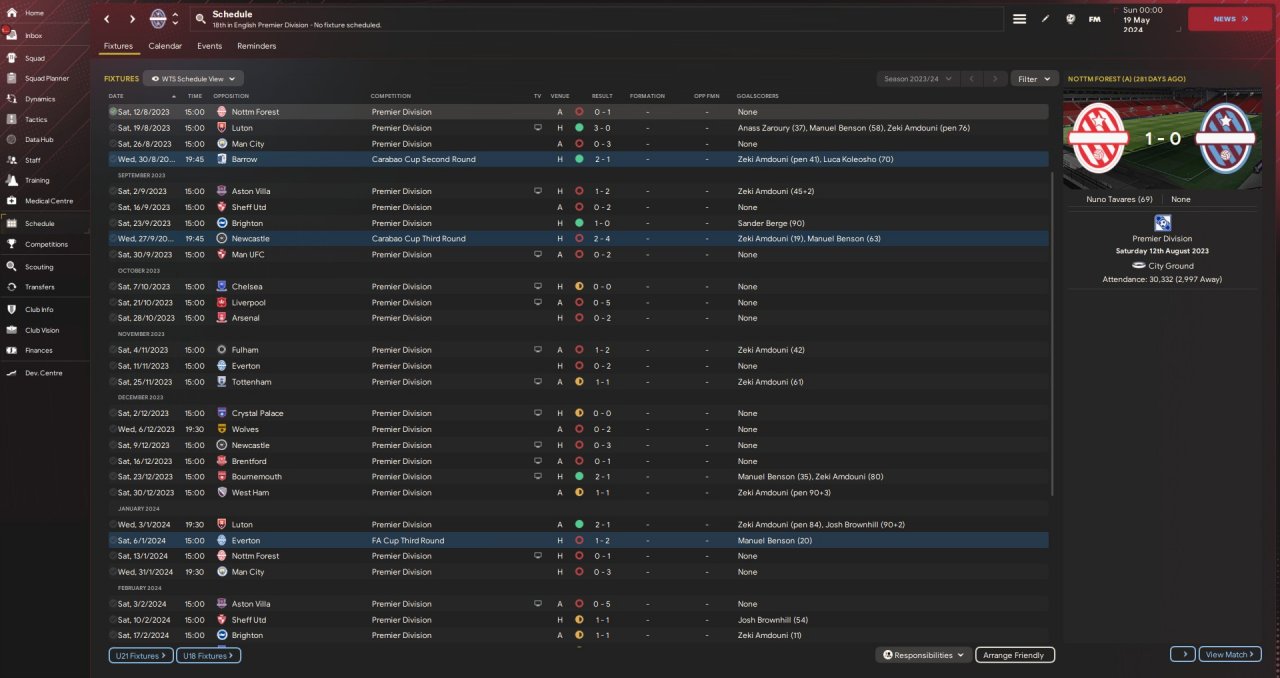Switch to the Fixtures tab
Image resolution: width=1280 pixels, height=678 pixels.
[118, 46]
